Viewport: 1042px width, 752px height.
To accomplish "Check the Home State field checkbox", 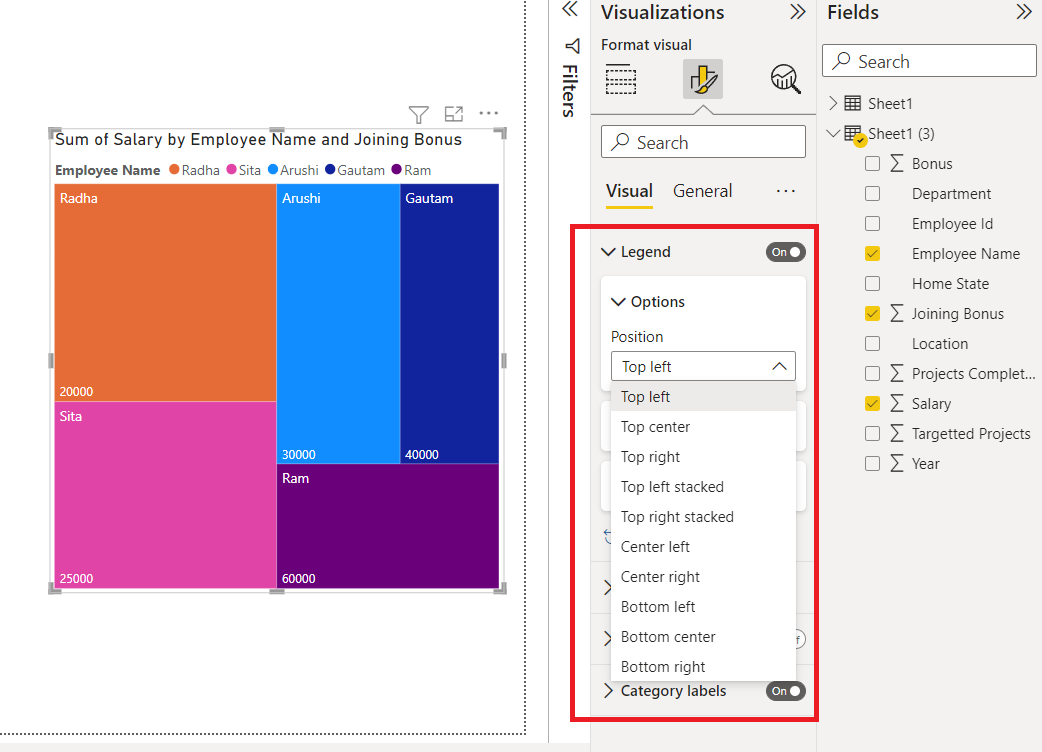I will click(873, 284).
